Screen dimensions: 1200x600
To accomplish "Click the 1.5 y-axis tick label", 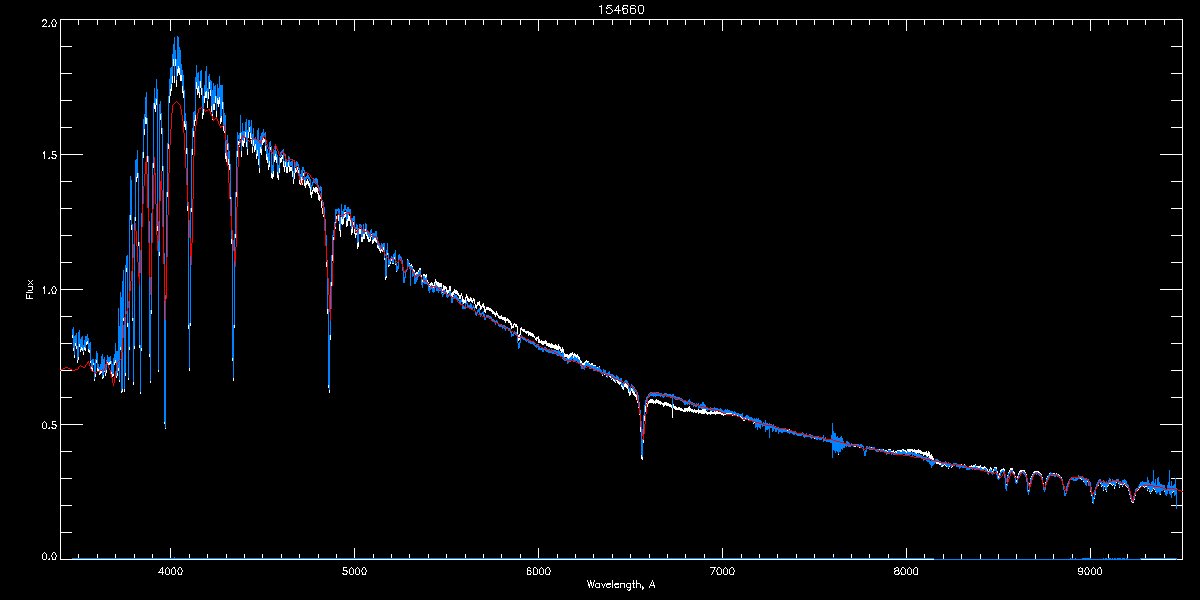I will (48, 155).
